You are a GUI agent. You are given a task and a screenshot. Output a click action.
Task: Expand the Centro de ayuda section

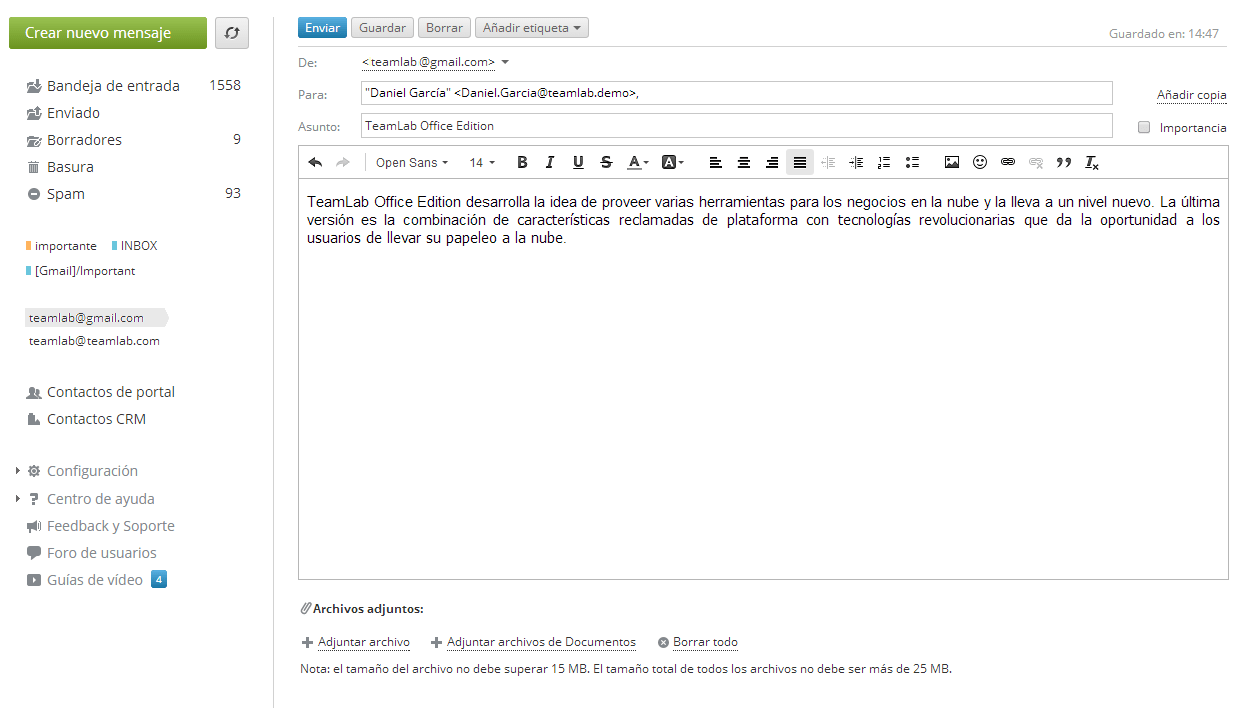click(18, 499)
